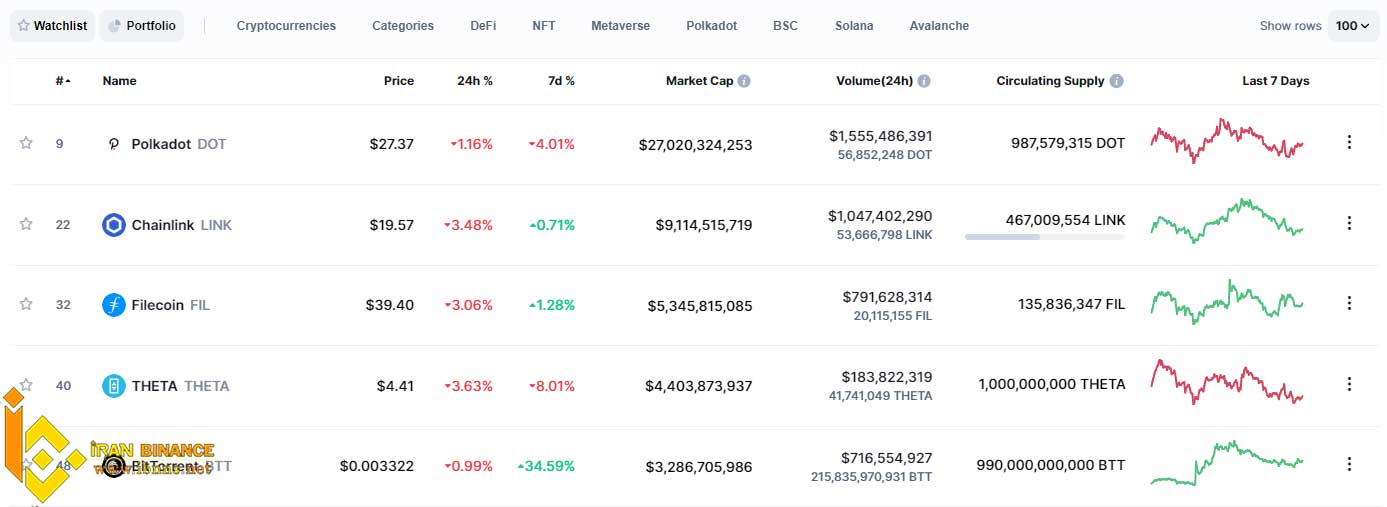The height and width of the screenshot is (507, 1387).
Task: Open Chainlink row three-dot menu
Action: [x=1348, y=223]
